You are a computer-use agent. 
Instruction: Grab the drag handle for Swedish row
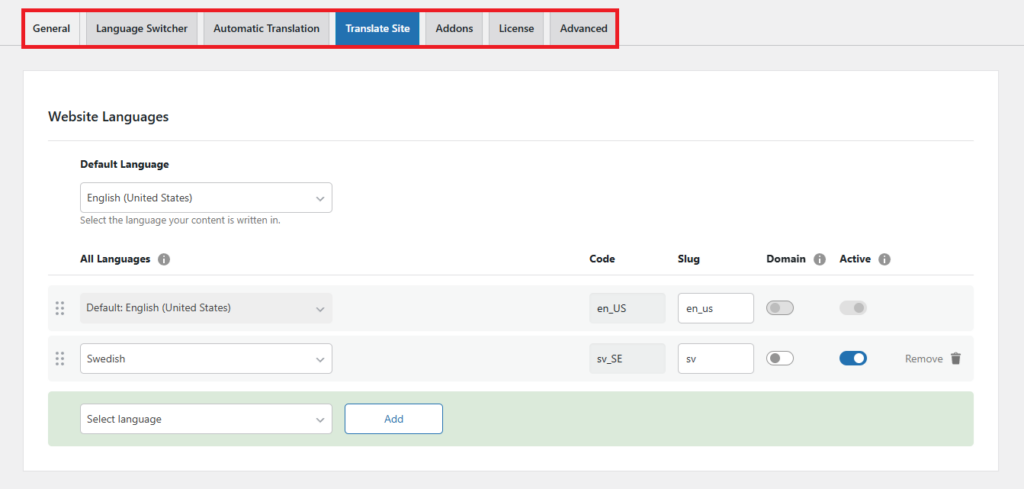point(59,358)
